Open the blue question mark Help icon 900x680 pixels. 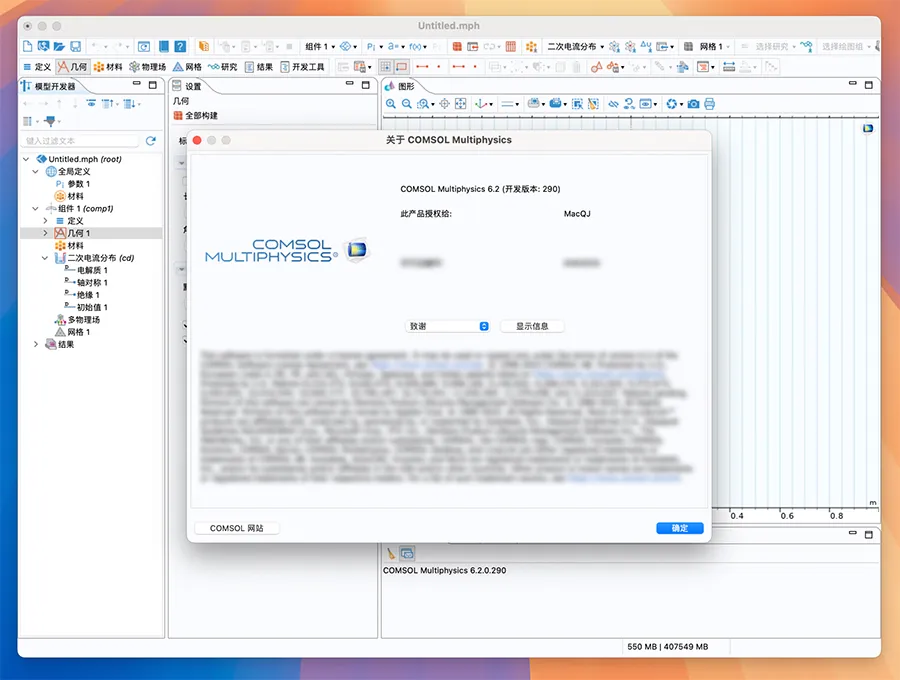click(180, 46)
